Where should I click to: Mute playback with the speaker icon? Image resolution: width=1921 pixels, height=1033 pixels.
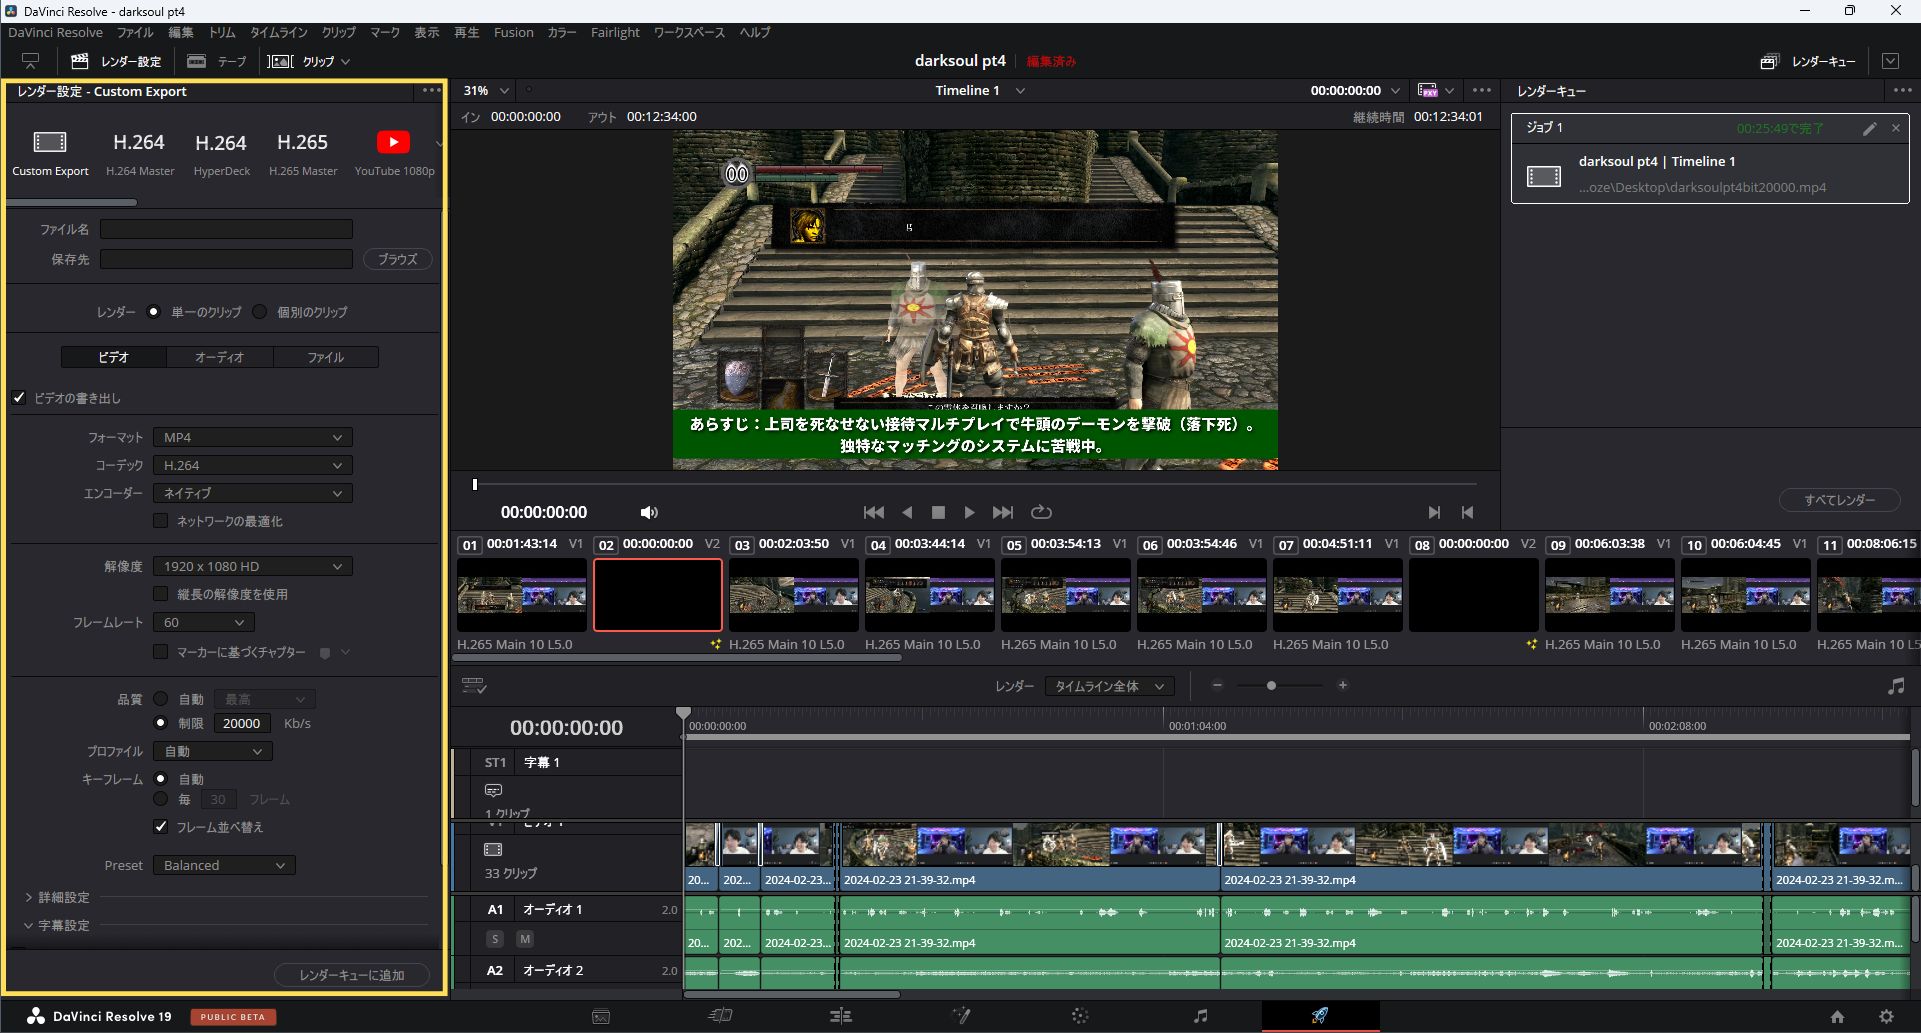pyautogui.click(x=648, y=512)
